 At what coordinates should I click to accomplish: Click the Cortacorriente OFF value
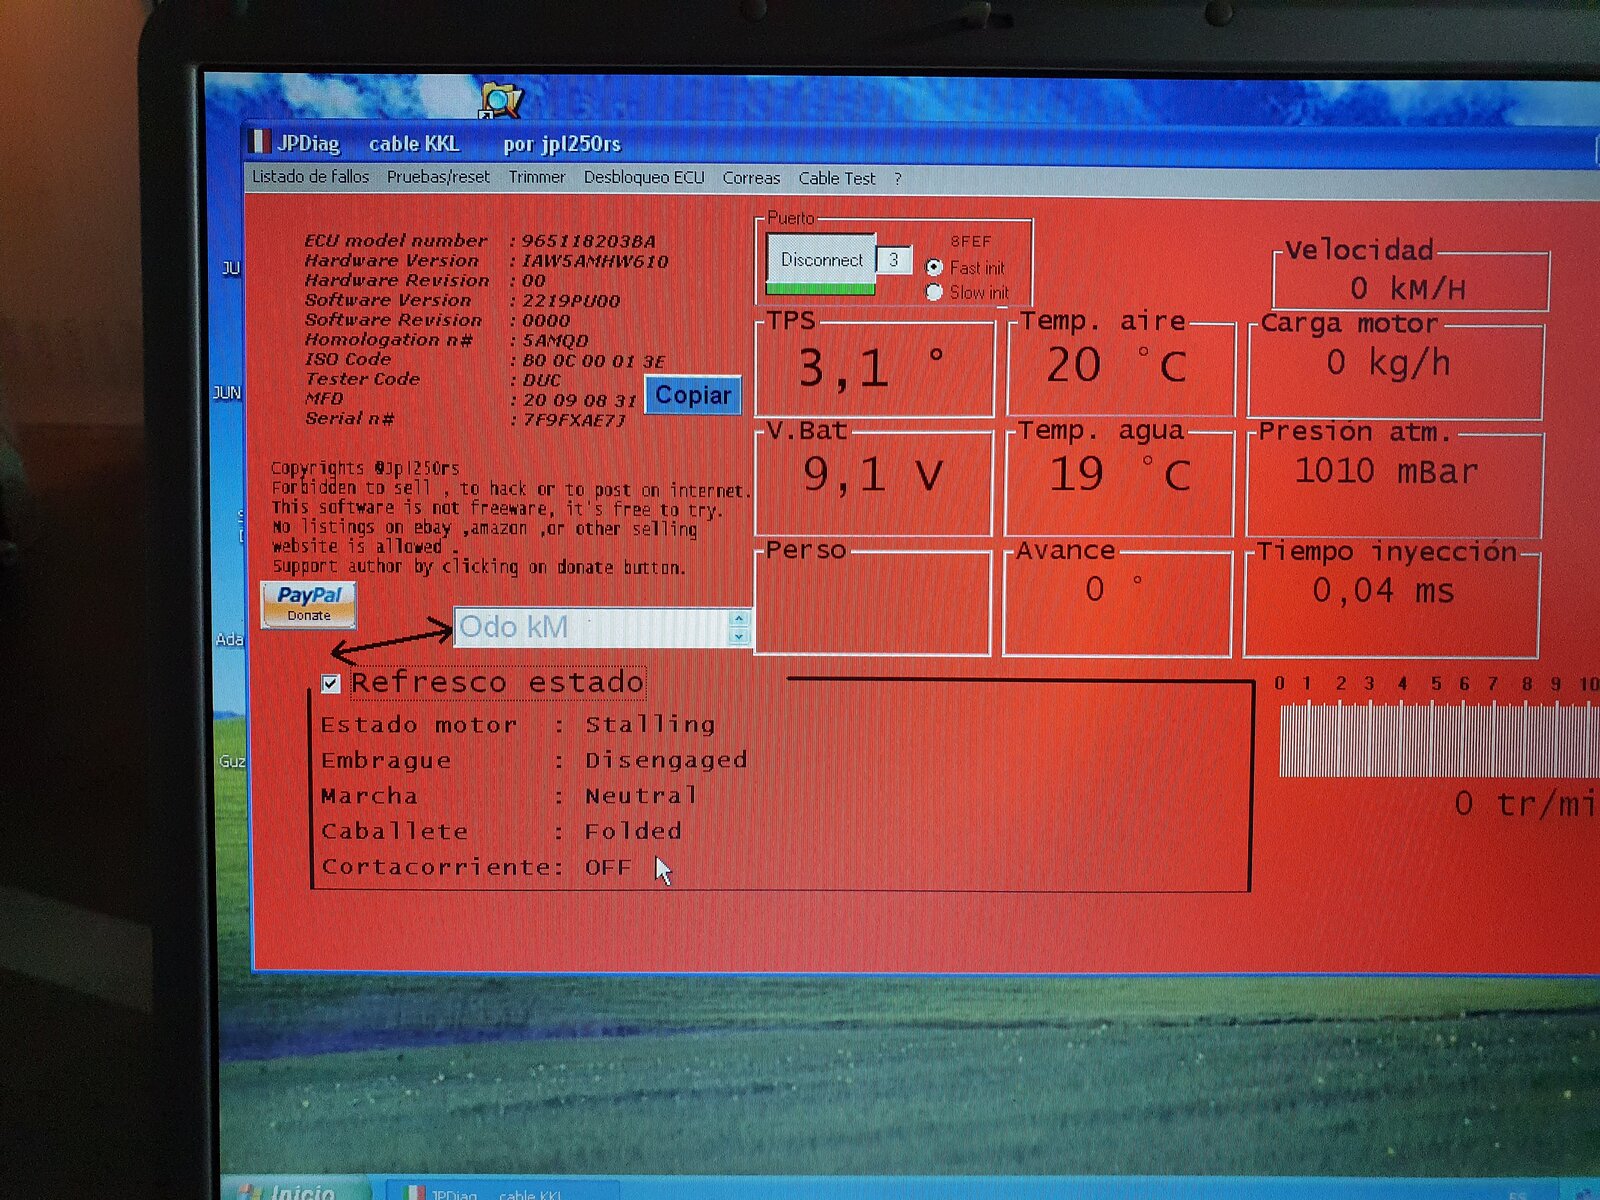[x=608, y=867]
